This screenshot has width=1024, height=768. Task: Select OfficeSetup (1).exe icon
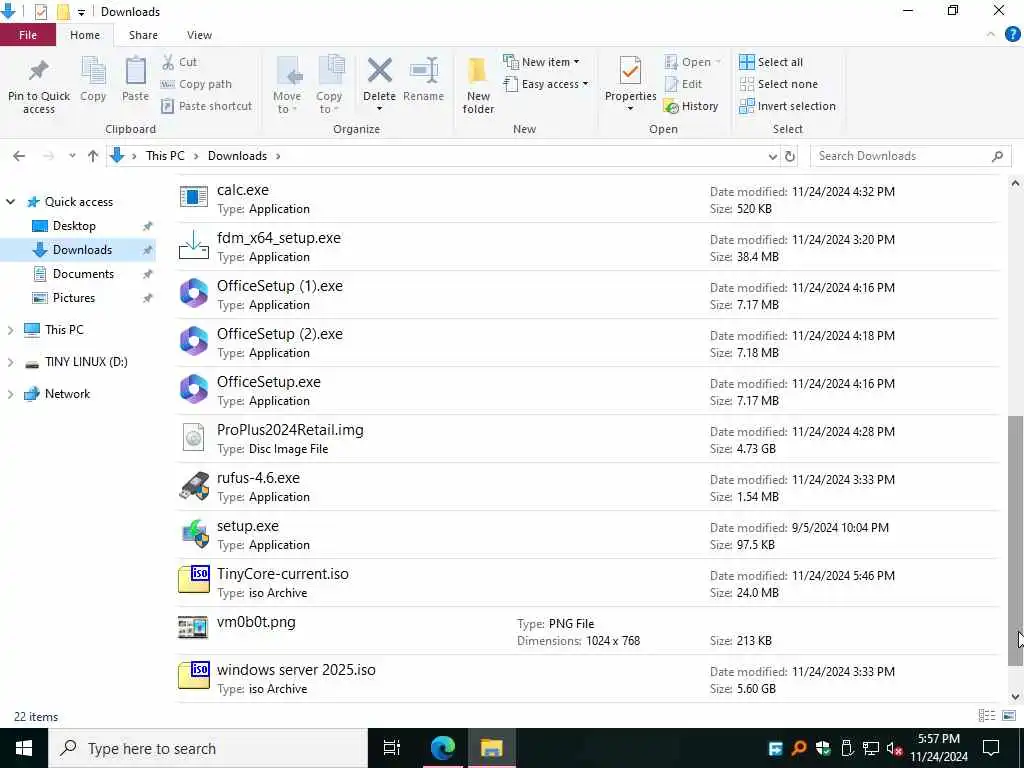193,293
